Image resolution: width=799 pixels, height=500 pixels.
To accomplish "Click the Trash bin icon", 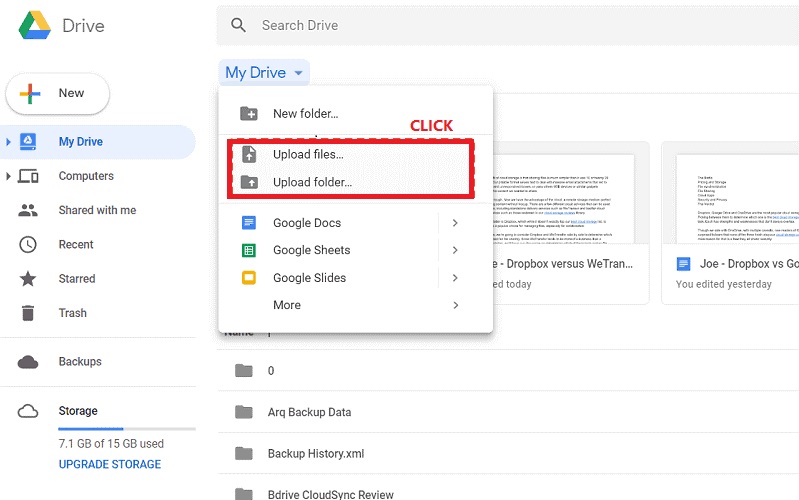I will pos(28,313).
